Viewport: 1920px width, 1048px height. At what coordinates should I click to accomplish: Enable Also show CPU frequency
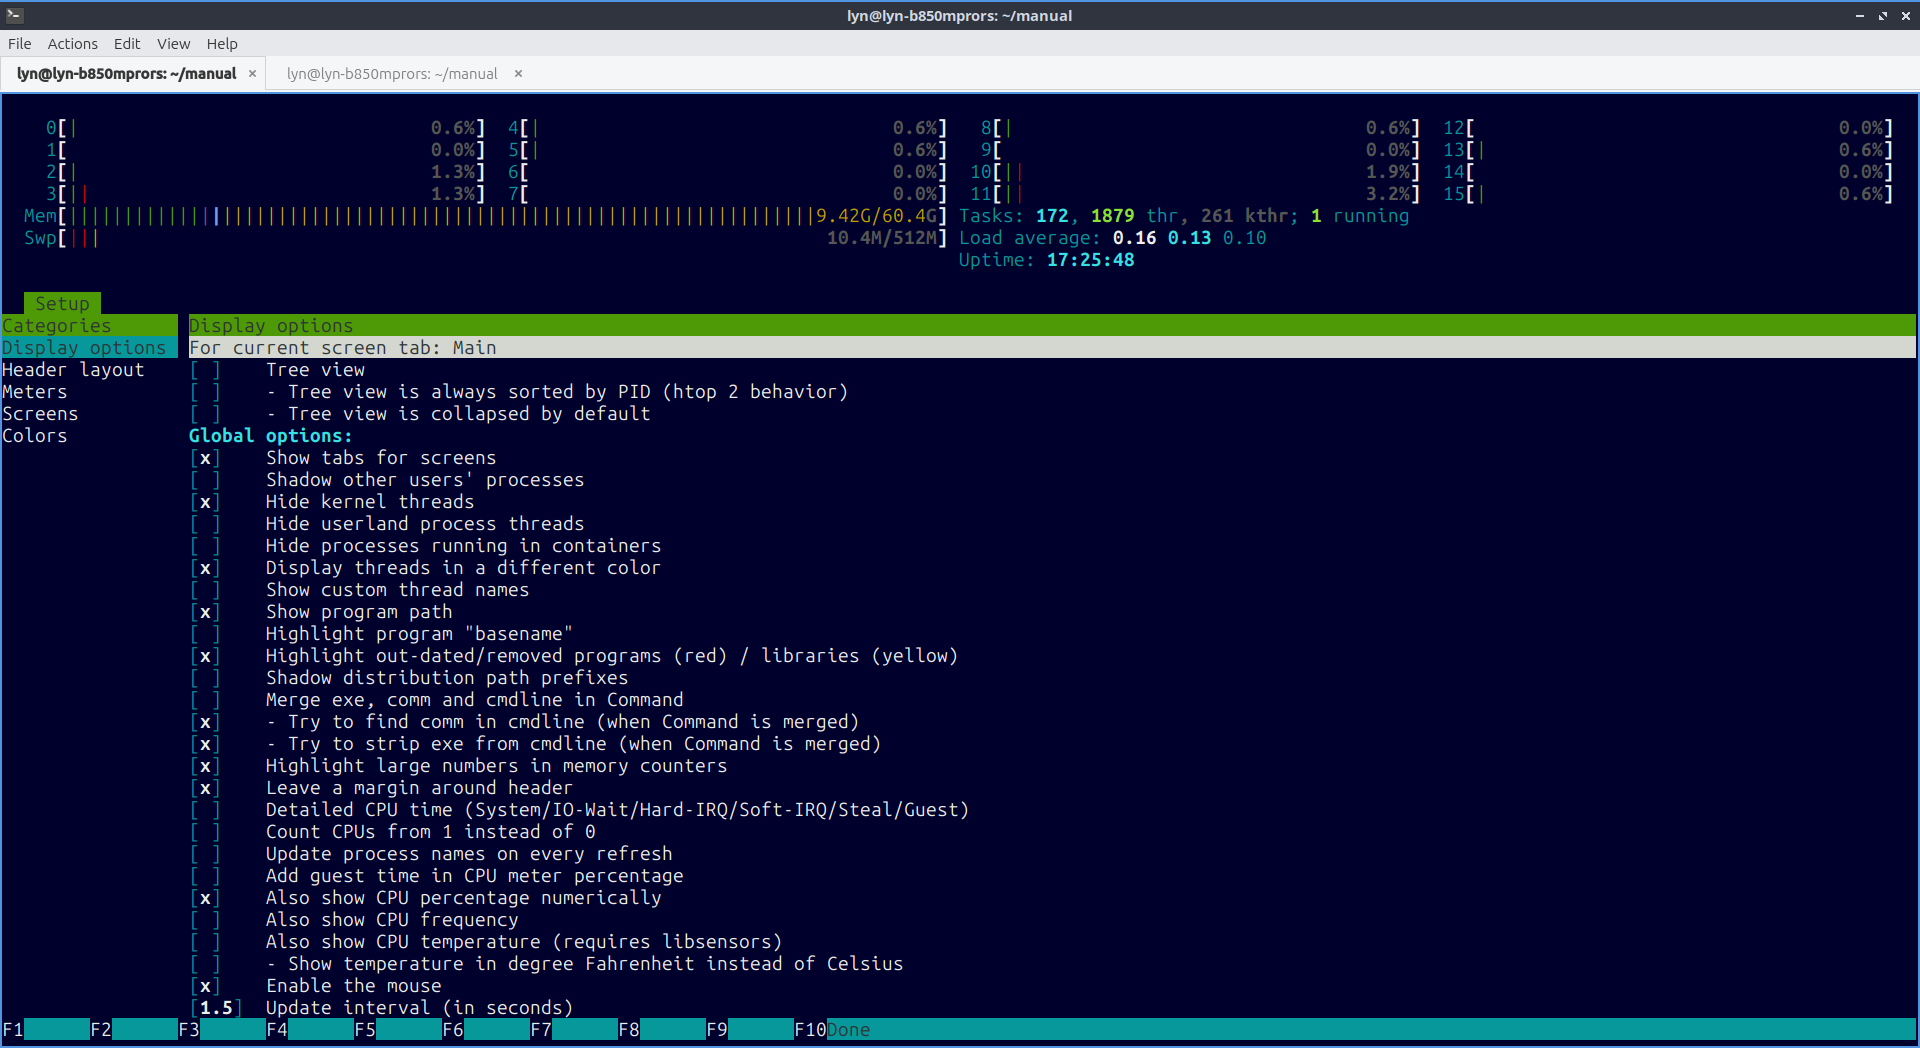[205, 920]
